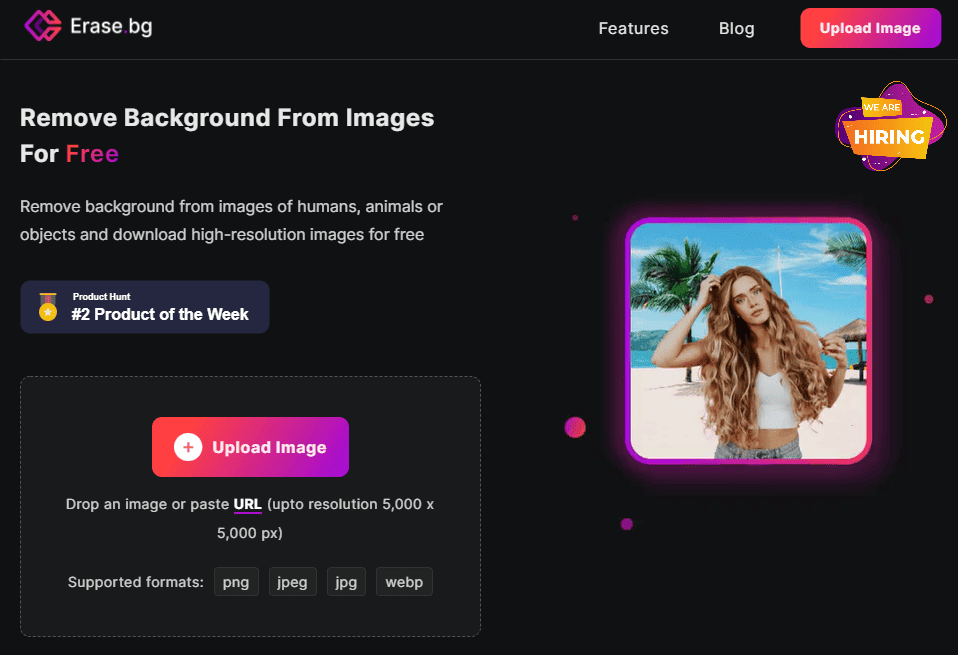
Task: Click the description text about humans, animals
Action: pyautogui.click(x=231, y=221)
